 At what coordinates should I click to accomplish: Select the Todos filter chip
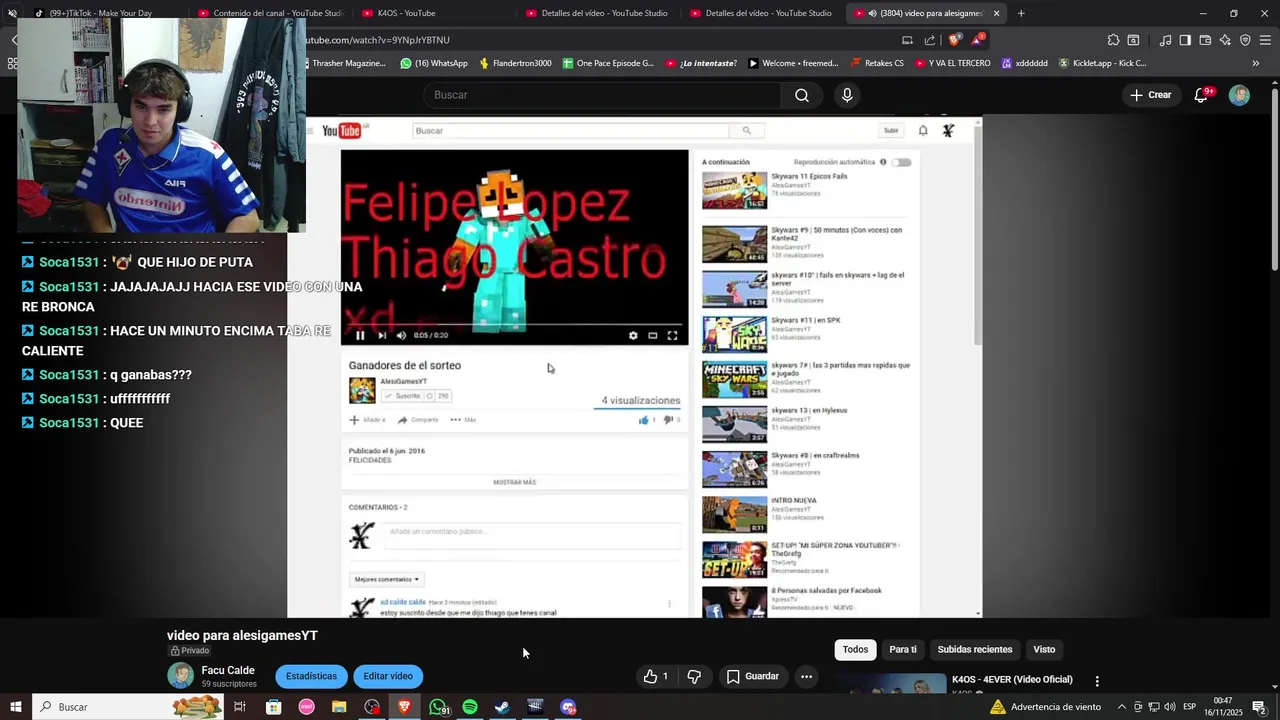[855, 650]
